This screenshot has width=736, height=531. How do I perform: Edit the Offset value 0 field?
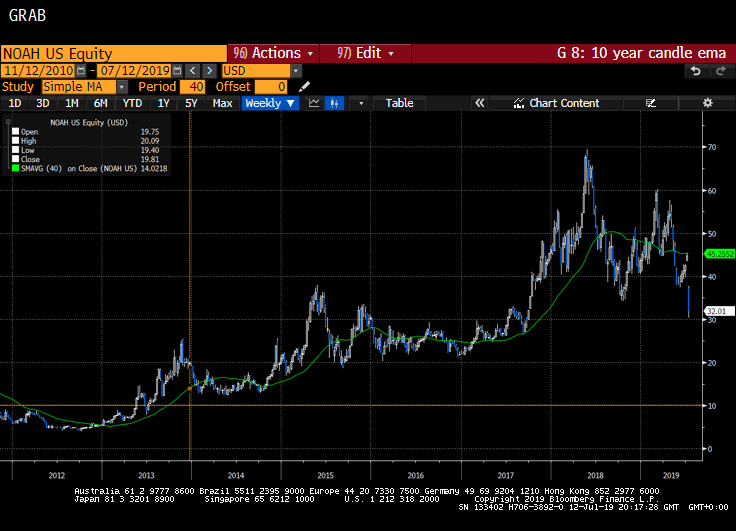[x=271, y=87]
